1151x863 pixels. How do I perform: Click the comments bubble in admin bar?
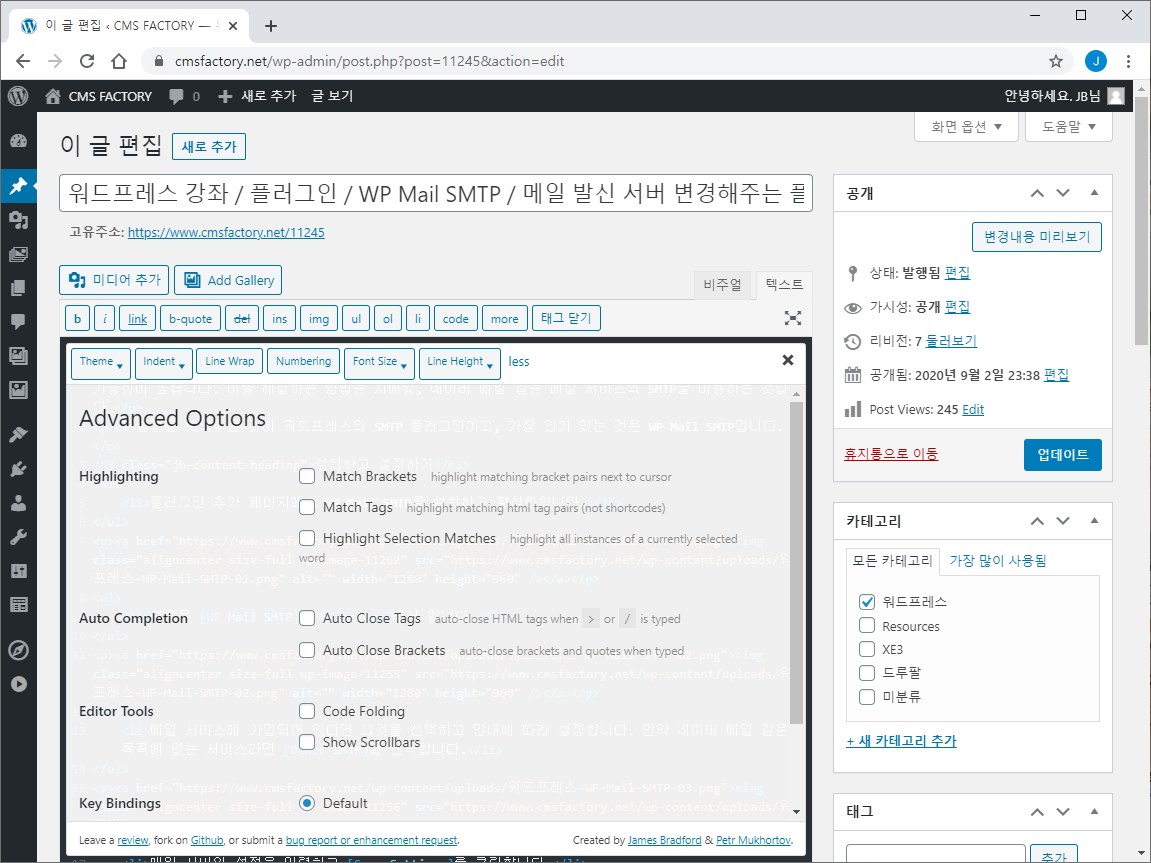(176, 97)
